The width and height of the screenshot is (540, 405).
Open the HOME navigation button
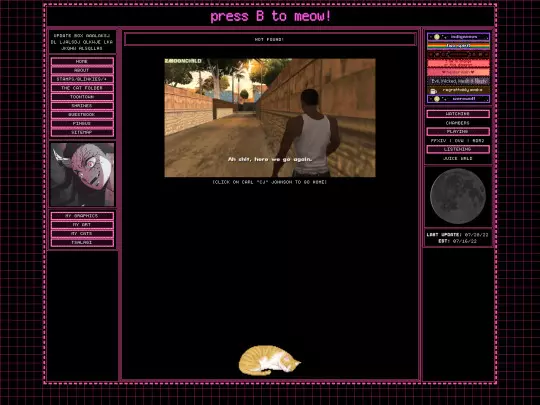(x=82, y=61)
